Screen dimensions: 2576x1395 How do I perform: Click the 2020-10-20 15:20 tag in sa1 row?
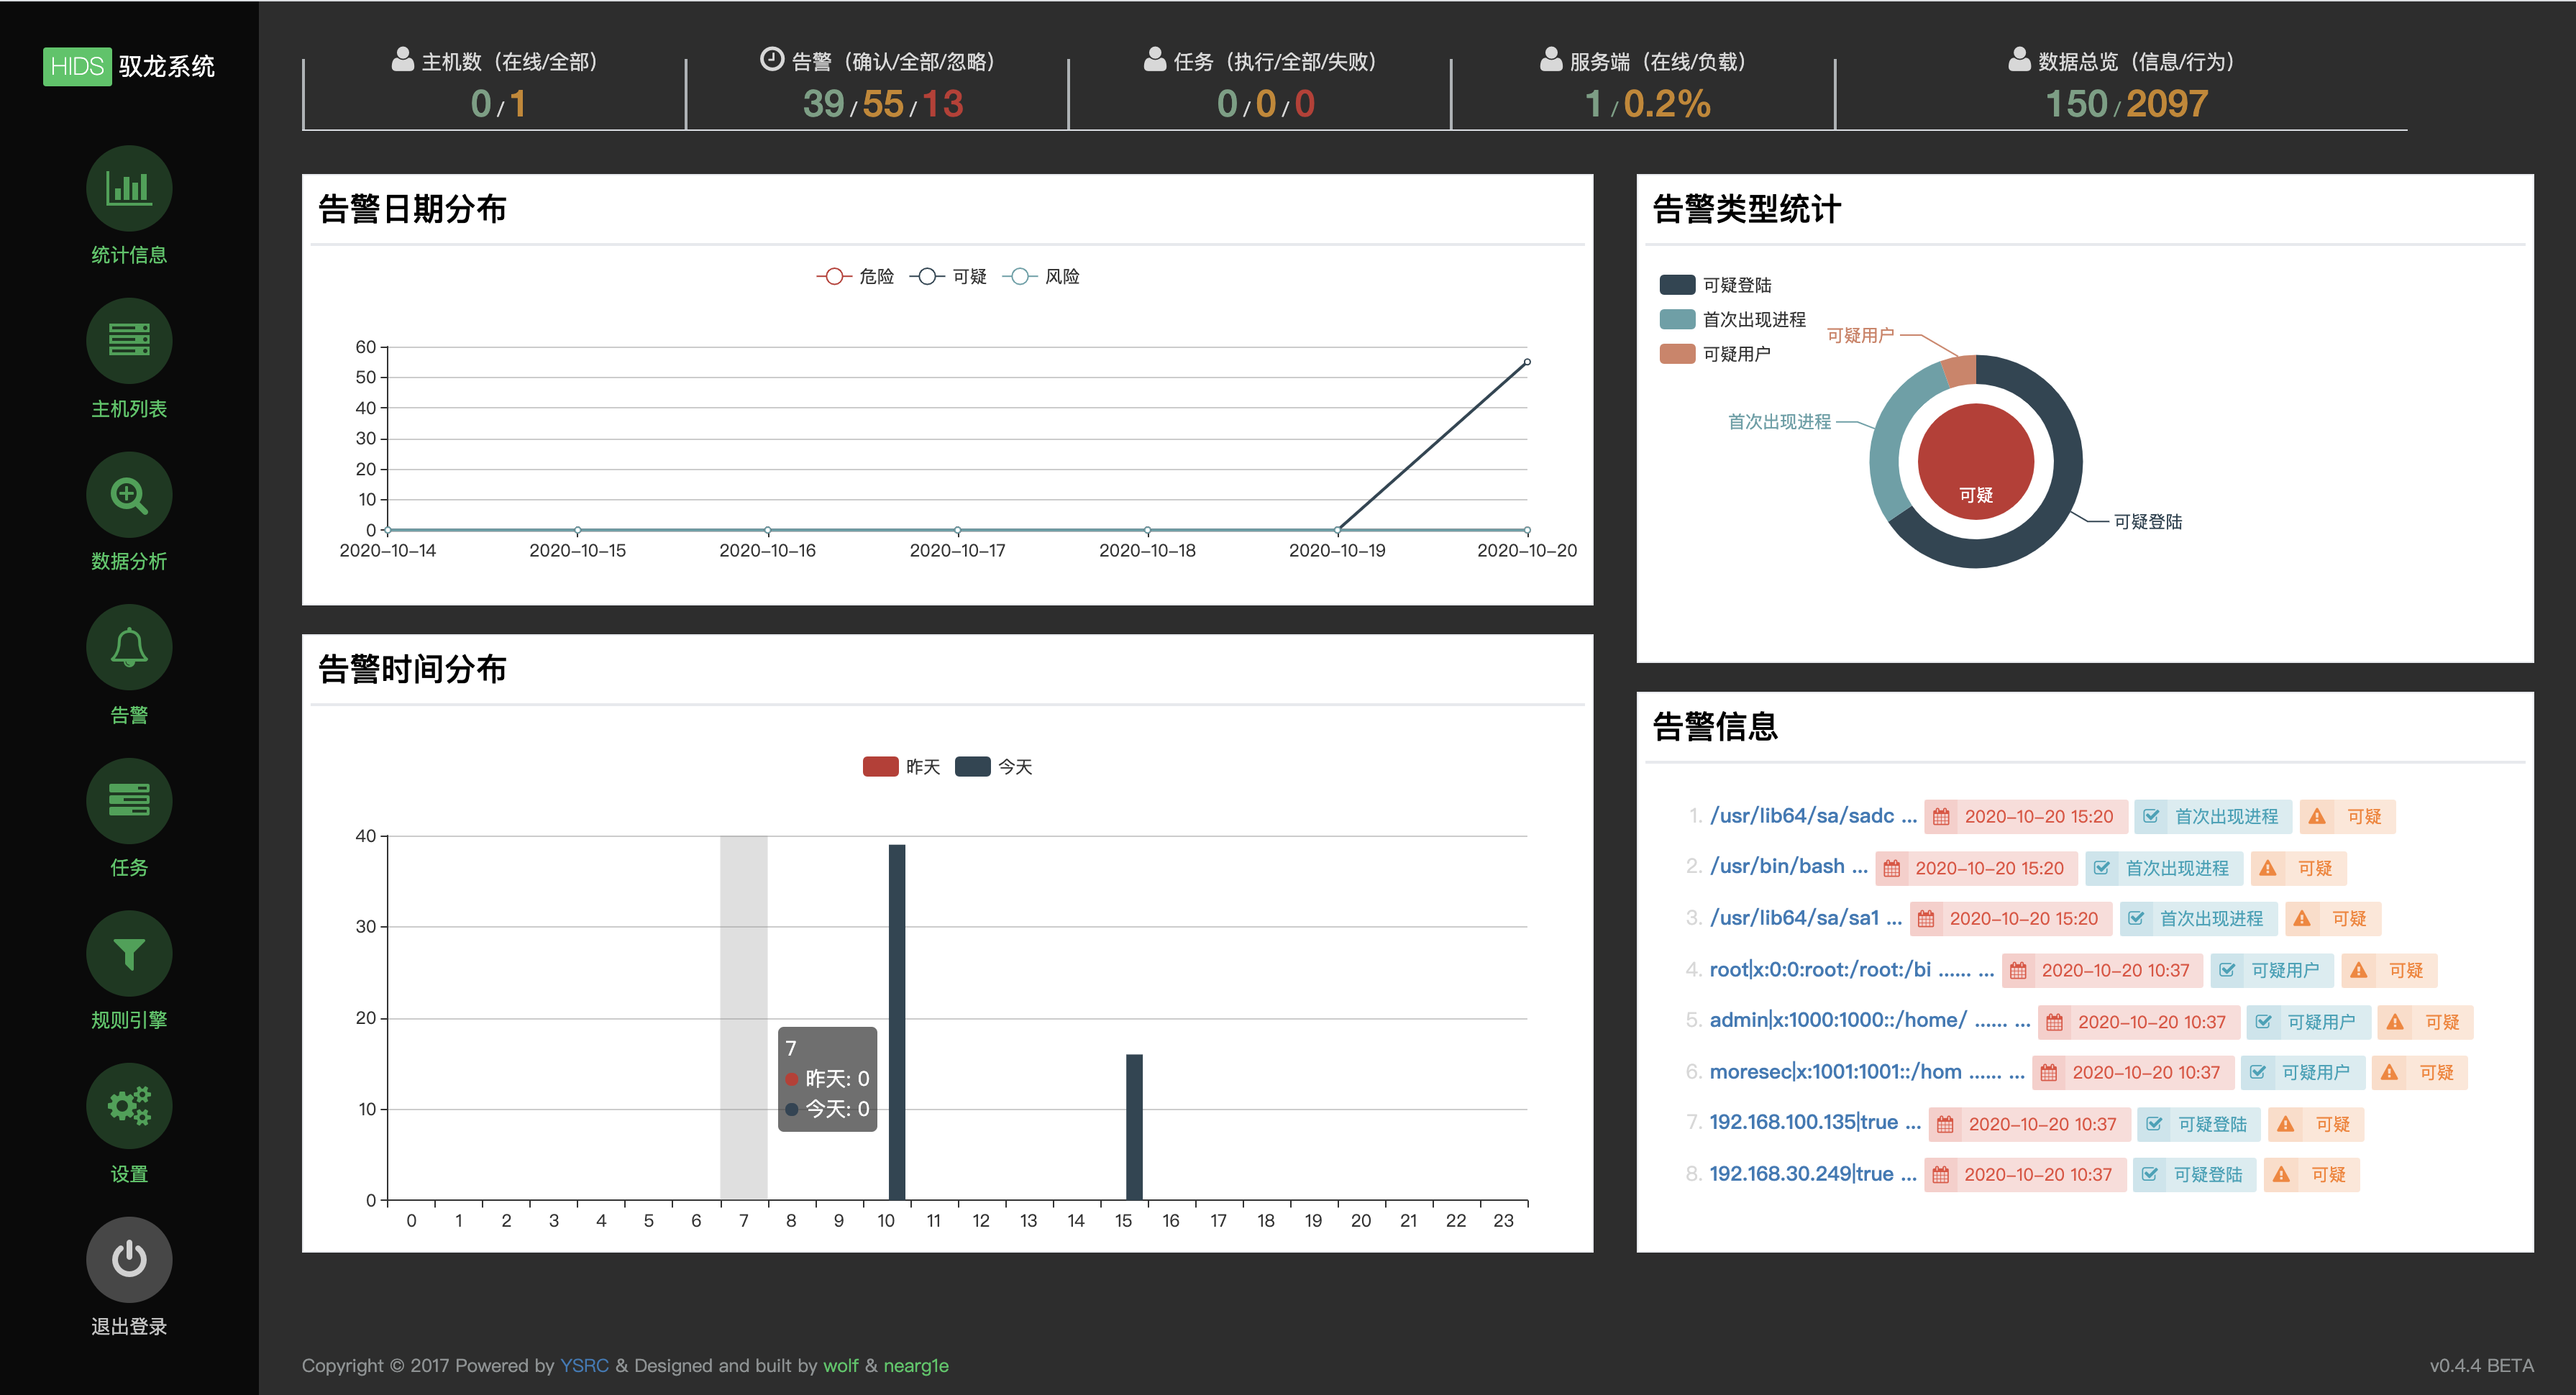coord(2011,919)
